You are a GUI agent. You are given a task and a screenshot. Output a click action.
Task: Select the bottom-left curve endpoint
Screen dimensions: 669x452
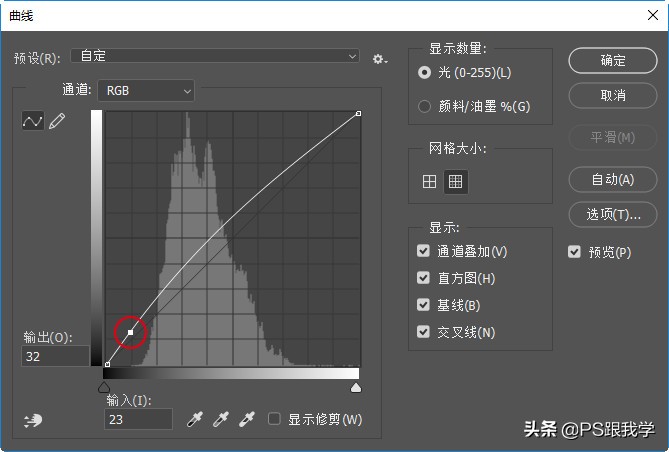tap(108, 364)
